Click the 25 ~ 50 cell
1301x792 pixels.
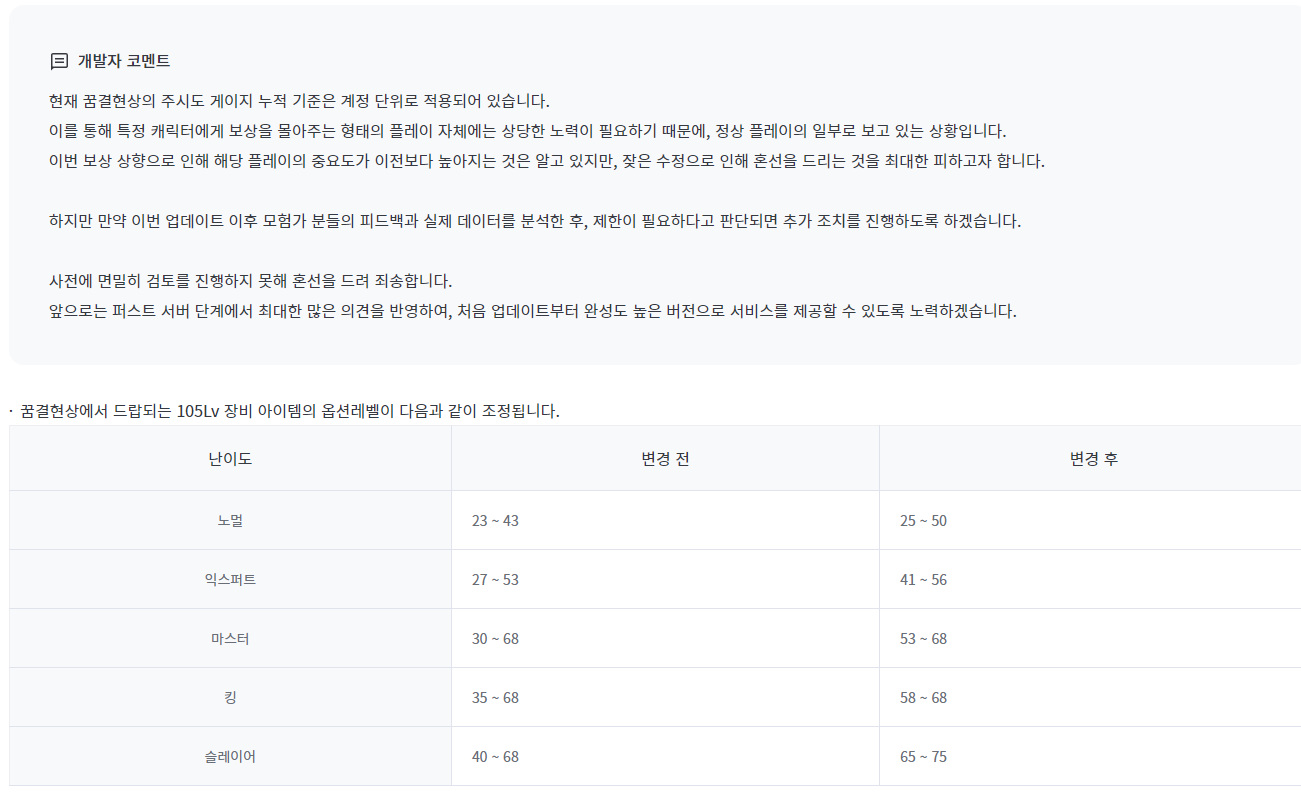[x=923, y=521]
